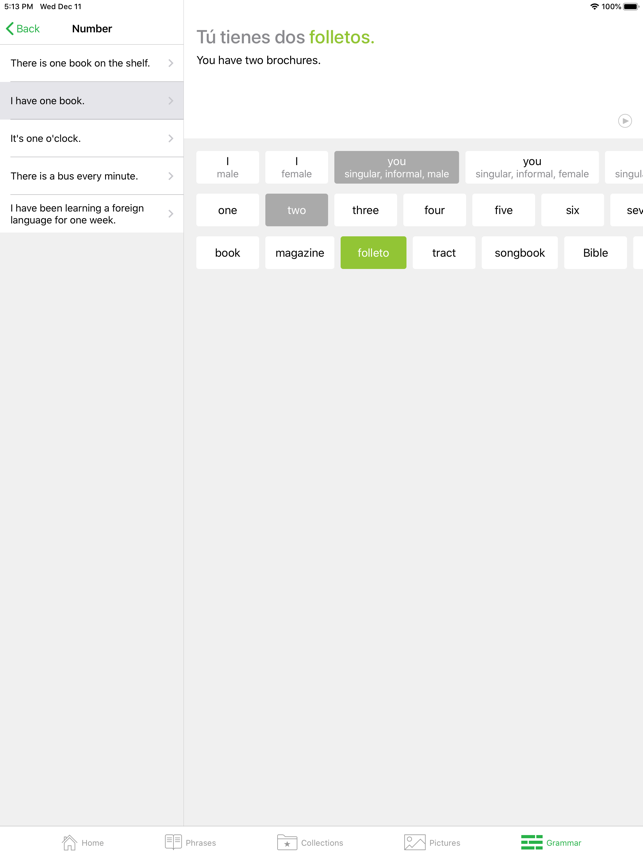Open the Pictures tab
Image resolution: width=643 pixels, height=858 pixels.
coord(432,842)
